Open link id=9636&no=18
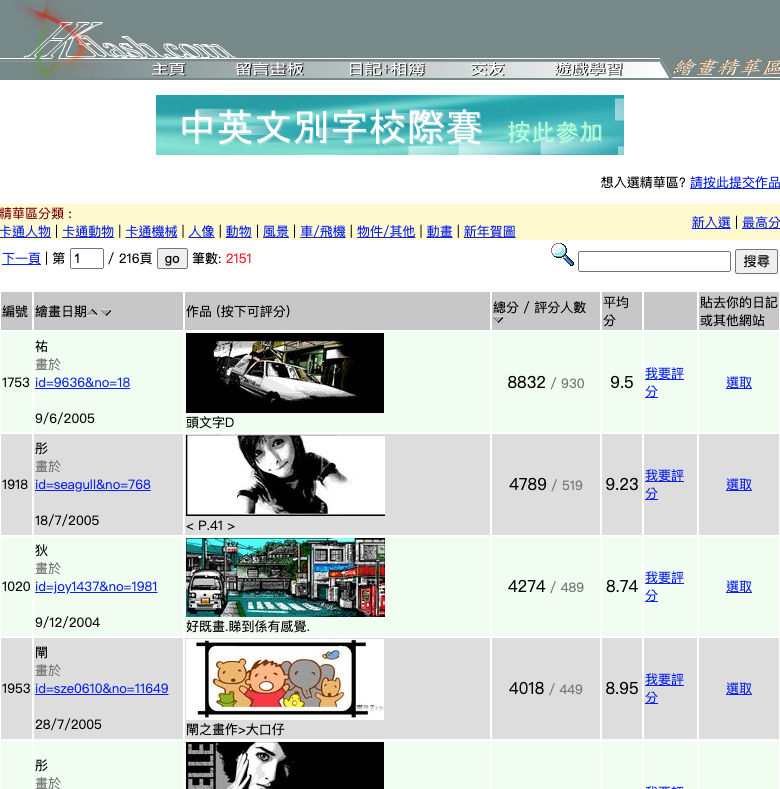This screenshot has height=789, width=780. pyautogui.click(x=83, y=382)
